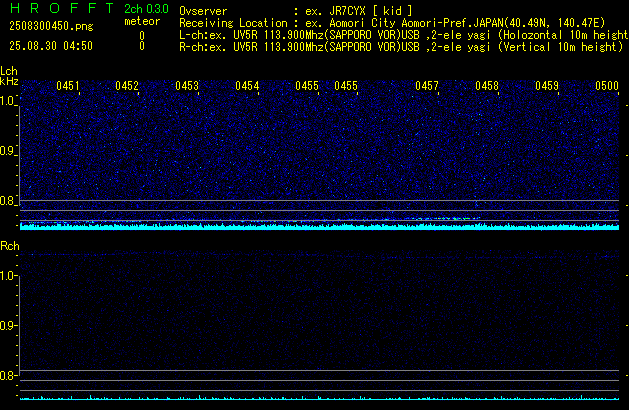Viewport: 629px width, 410px height.
Task: Click the Rch cyan signal level strip
Action: pyautogui.click(x=319, y=398)
